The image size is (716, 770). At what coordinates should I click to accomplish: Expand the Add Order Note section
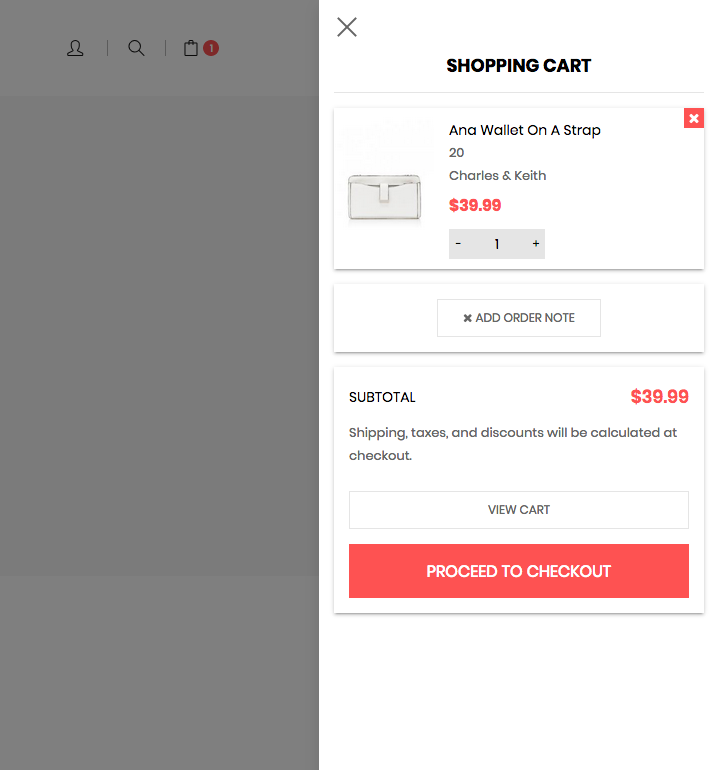519,318
